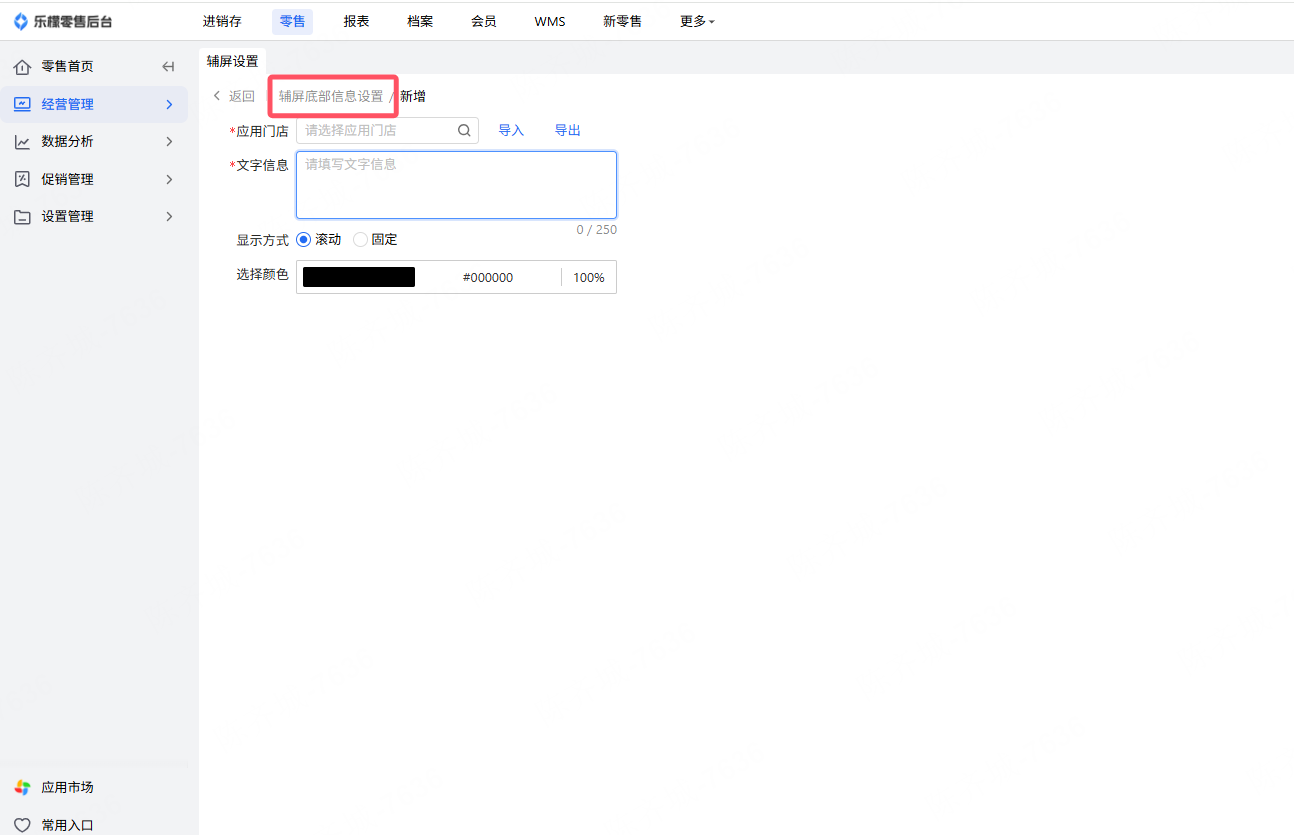
Task: Open the 新零售 top menu
Action: [x=623, y=21]
